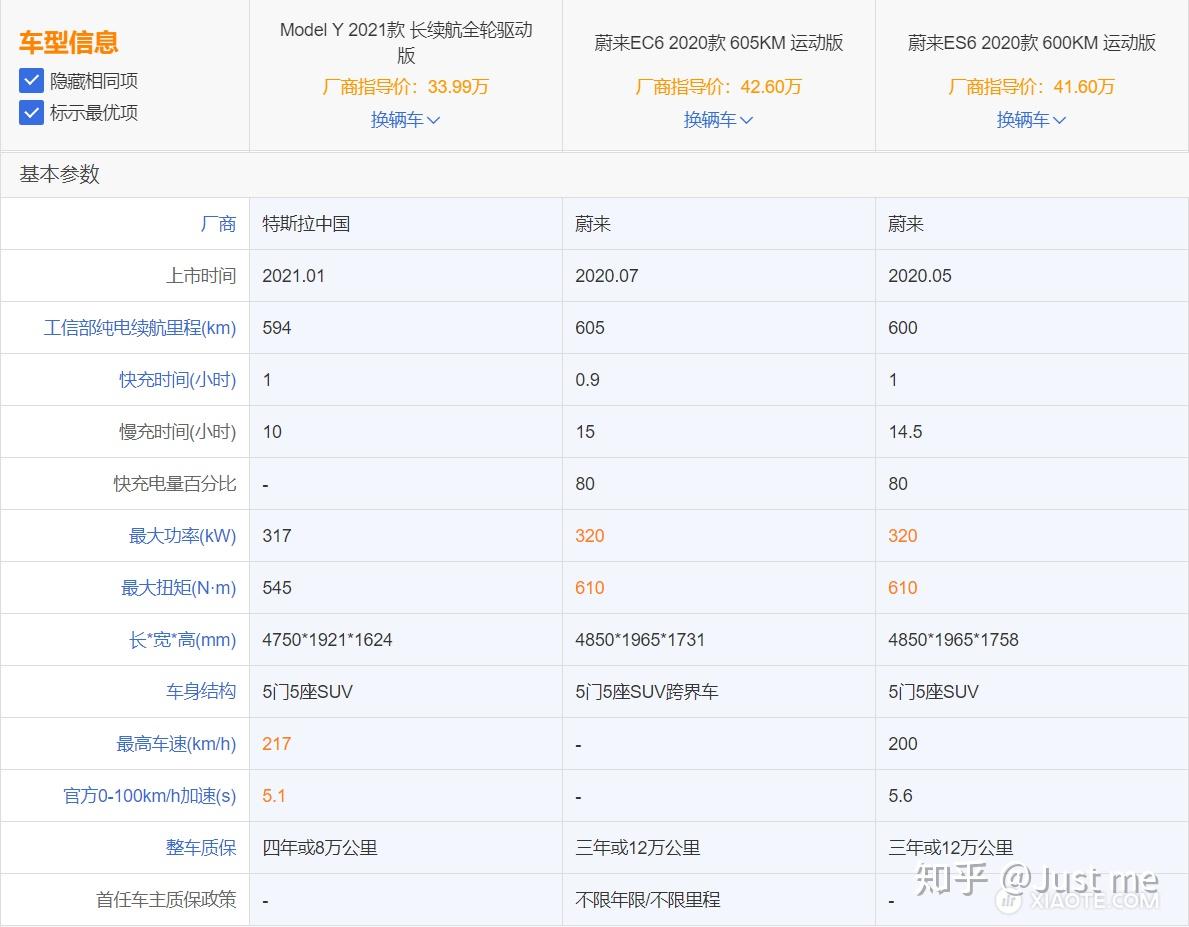Click the 快充时间(小时) row label
The height and width of the screenshot is (927, 1189).
pyautogui.click(x=177, y=379)
